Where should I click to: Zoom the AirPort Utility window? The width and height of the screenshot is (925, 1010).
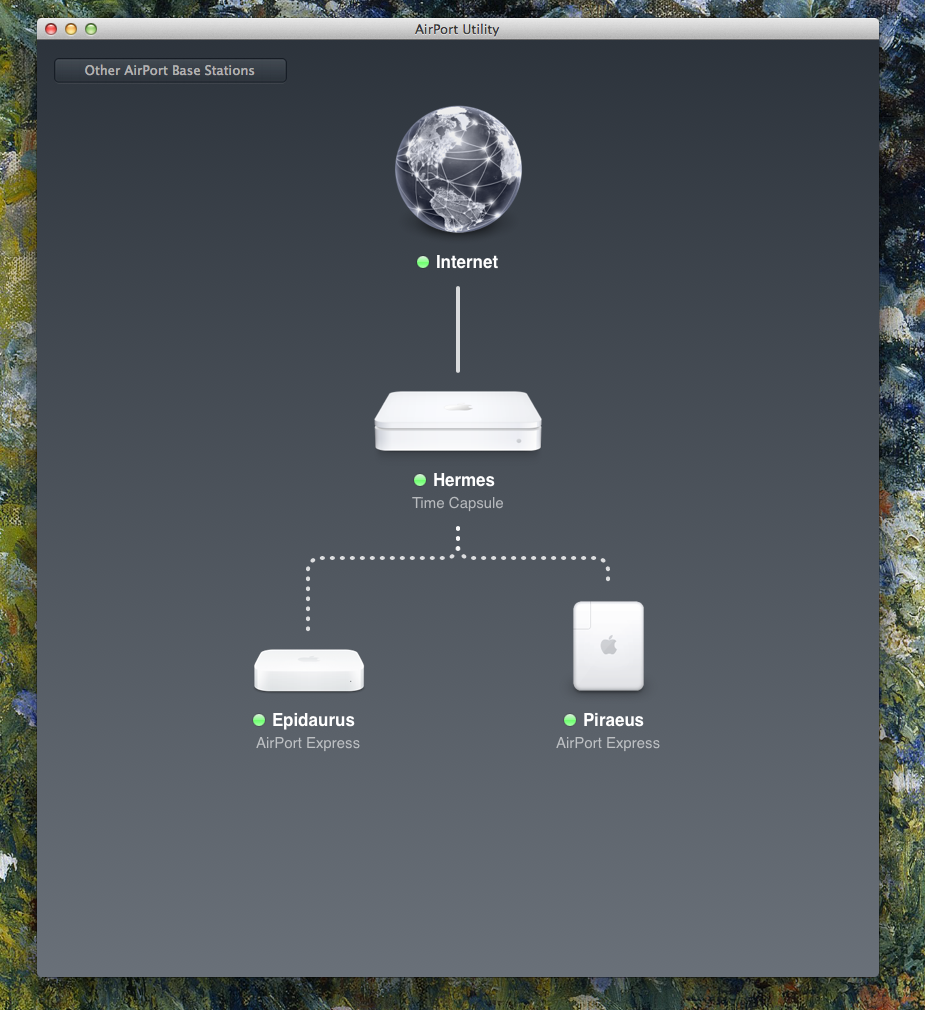coord(91,29)
